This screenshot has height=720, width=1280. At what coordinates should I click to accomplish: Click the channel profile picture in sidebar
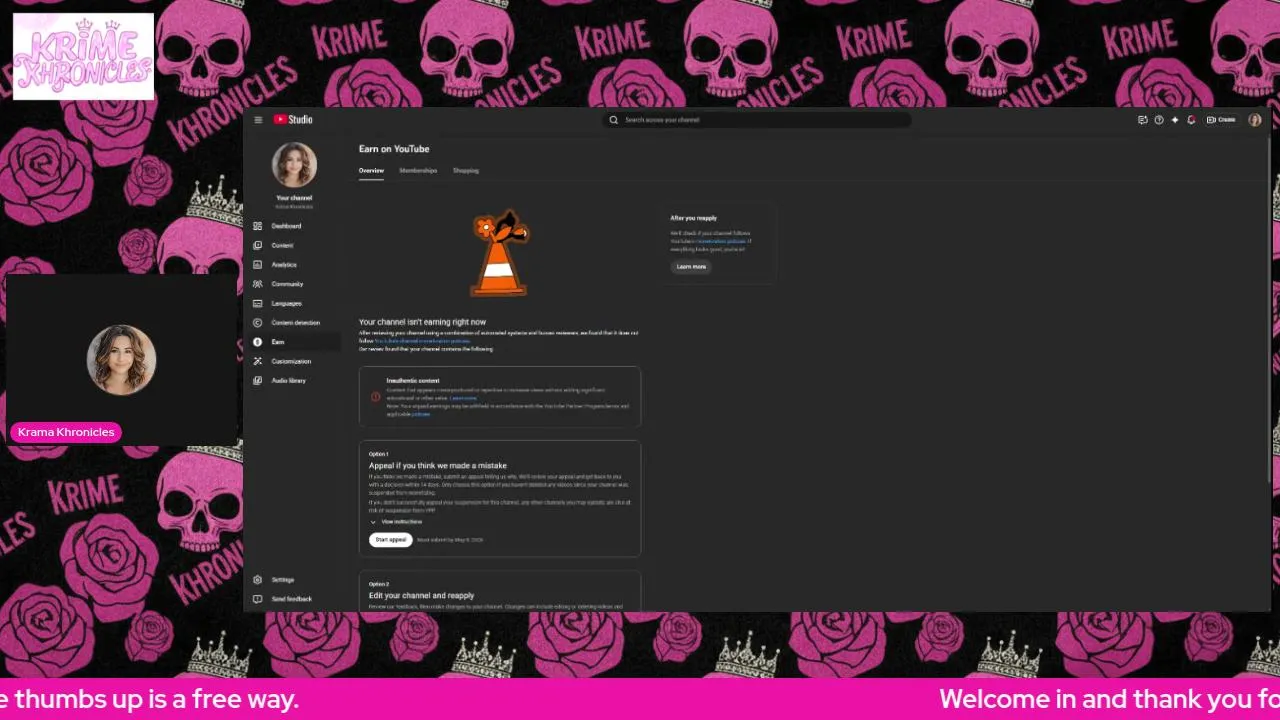coord(294,165)
